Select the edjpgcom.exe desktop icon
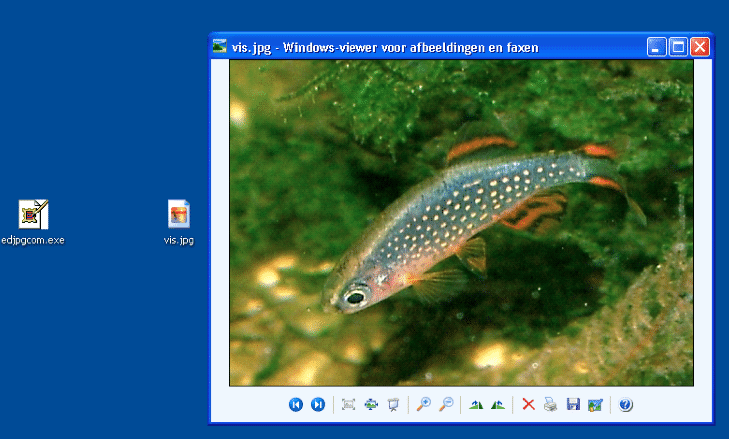 click(x=33, y=215)
